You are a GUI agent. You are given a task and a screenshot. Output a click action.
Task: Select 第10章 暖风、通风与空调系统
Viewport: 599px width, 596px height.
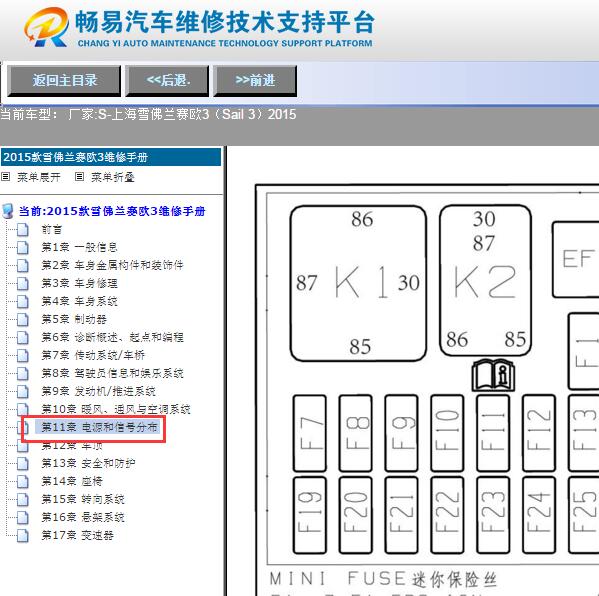(116, 409)
